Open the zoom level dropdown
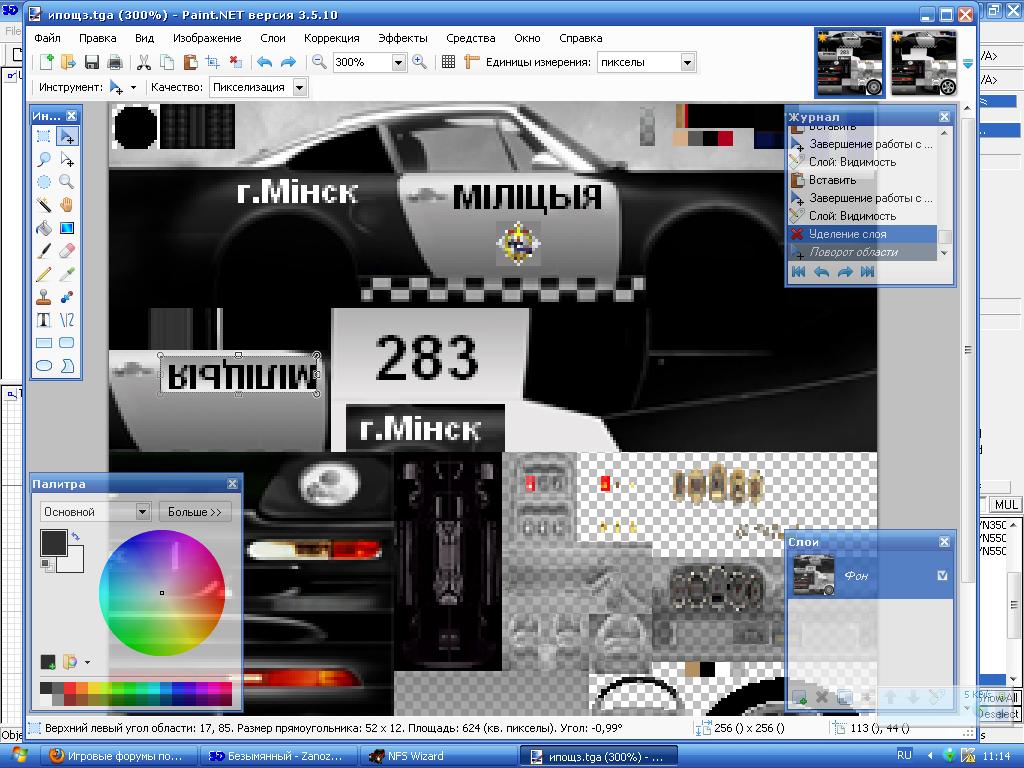The image size is (1024, 768). click(398, 62)
